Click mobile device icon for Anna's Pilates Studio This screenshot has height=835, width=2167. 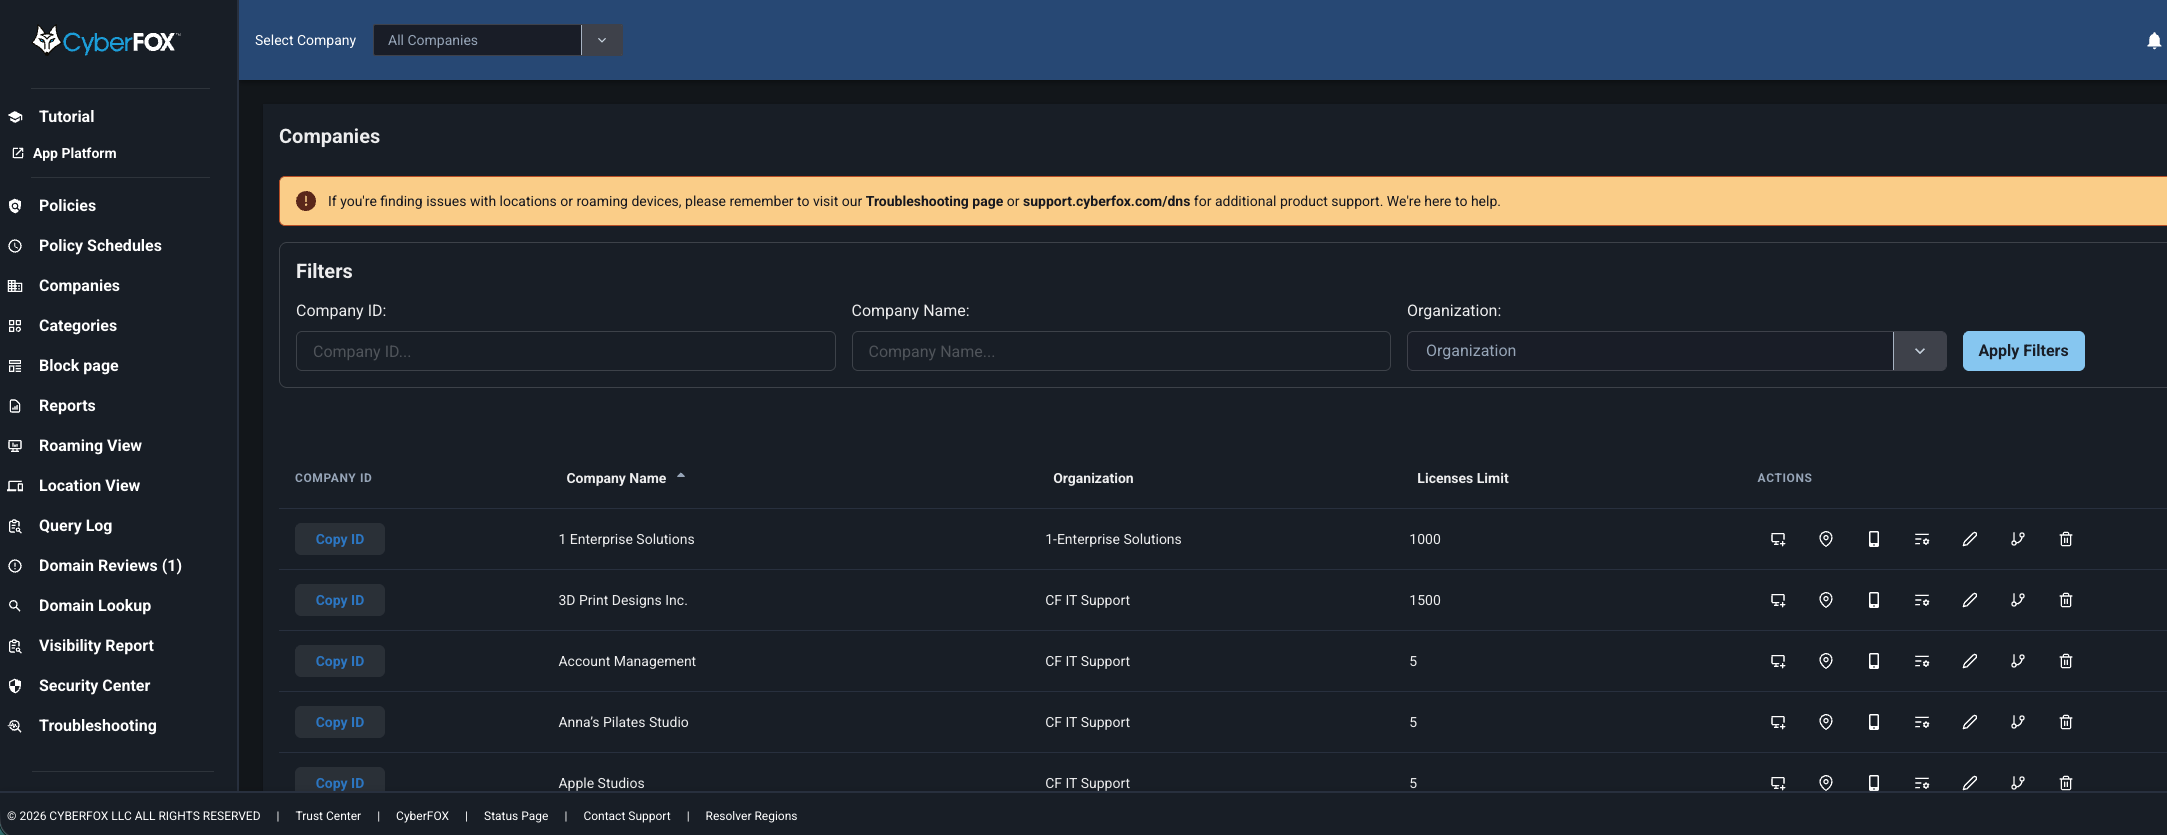pyautogui.click(x=1874, y=722)
